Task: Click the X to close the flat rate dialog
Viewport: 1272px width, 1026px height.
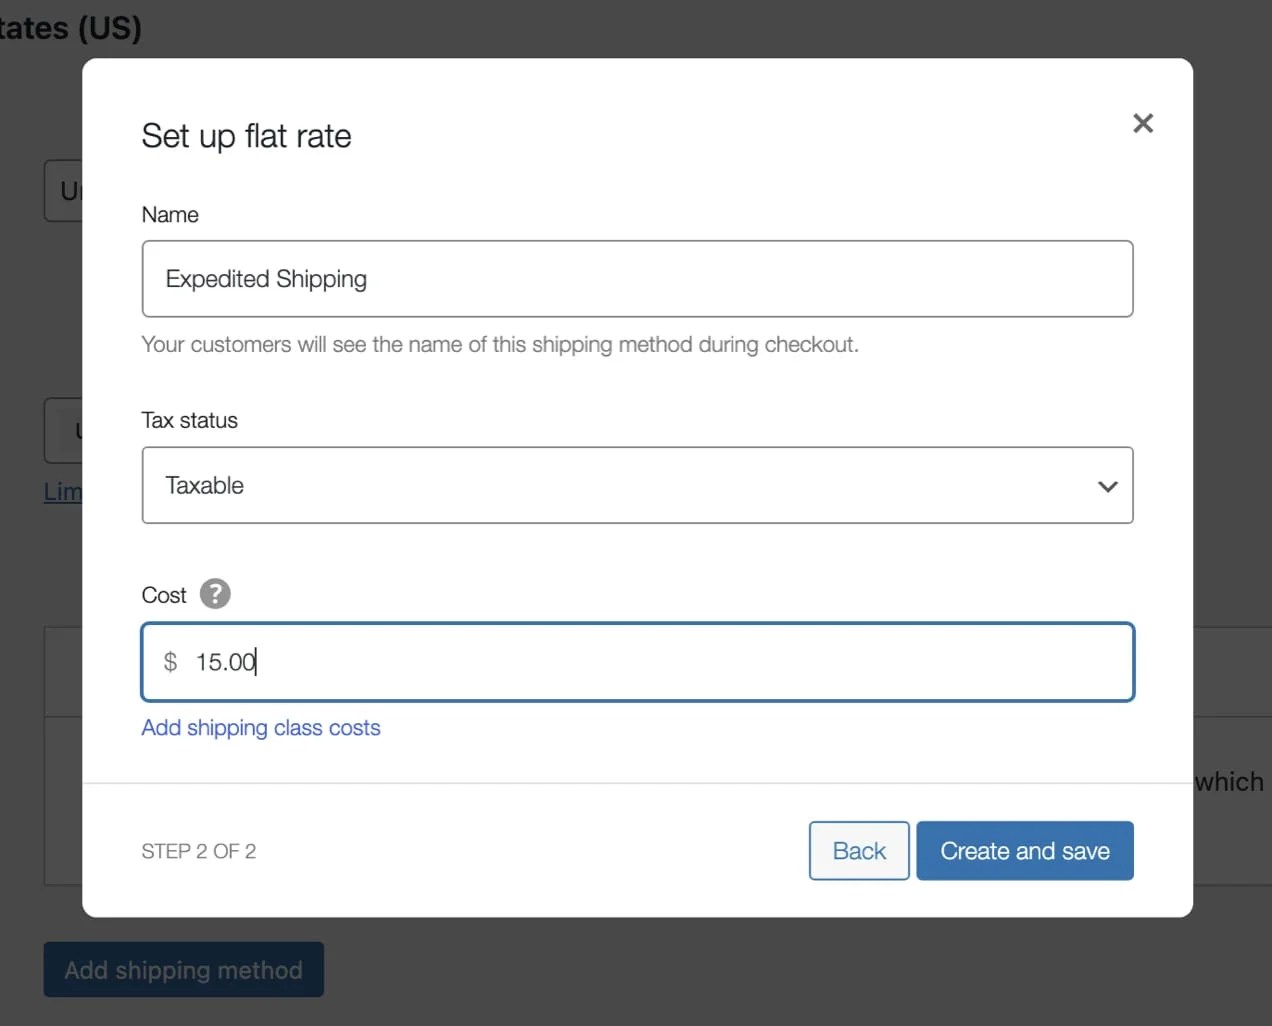Action: point(1143,123)
